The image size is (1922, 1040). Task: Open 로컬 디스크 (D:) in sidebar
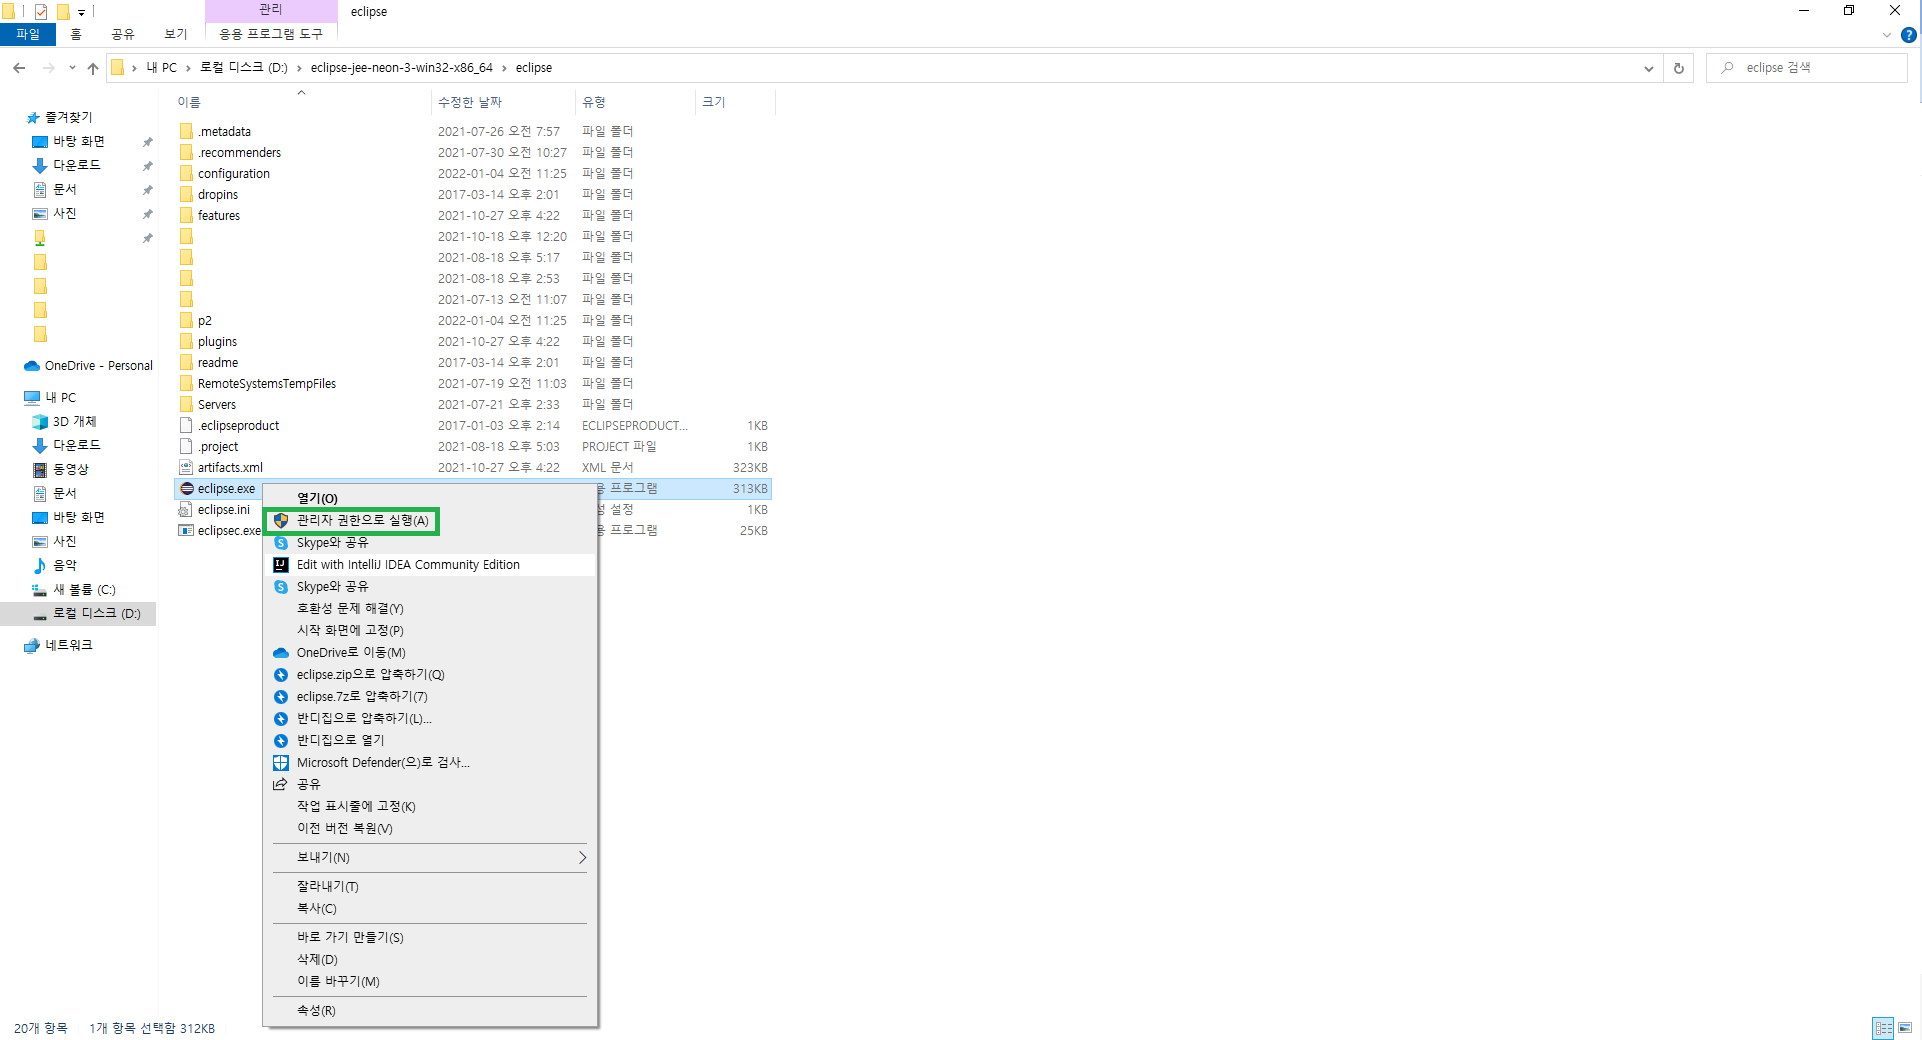click(96, 614)
